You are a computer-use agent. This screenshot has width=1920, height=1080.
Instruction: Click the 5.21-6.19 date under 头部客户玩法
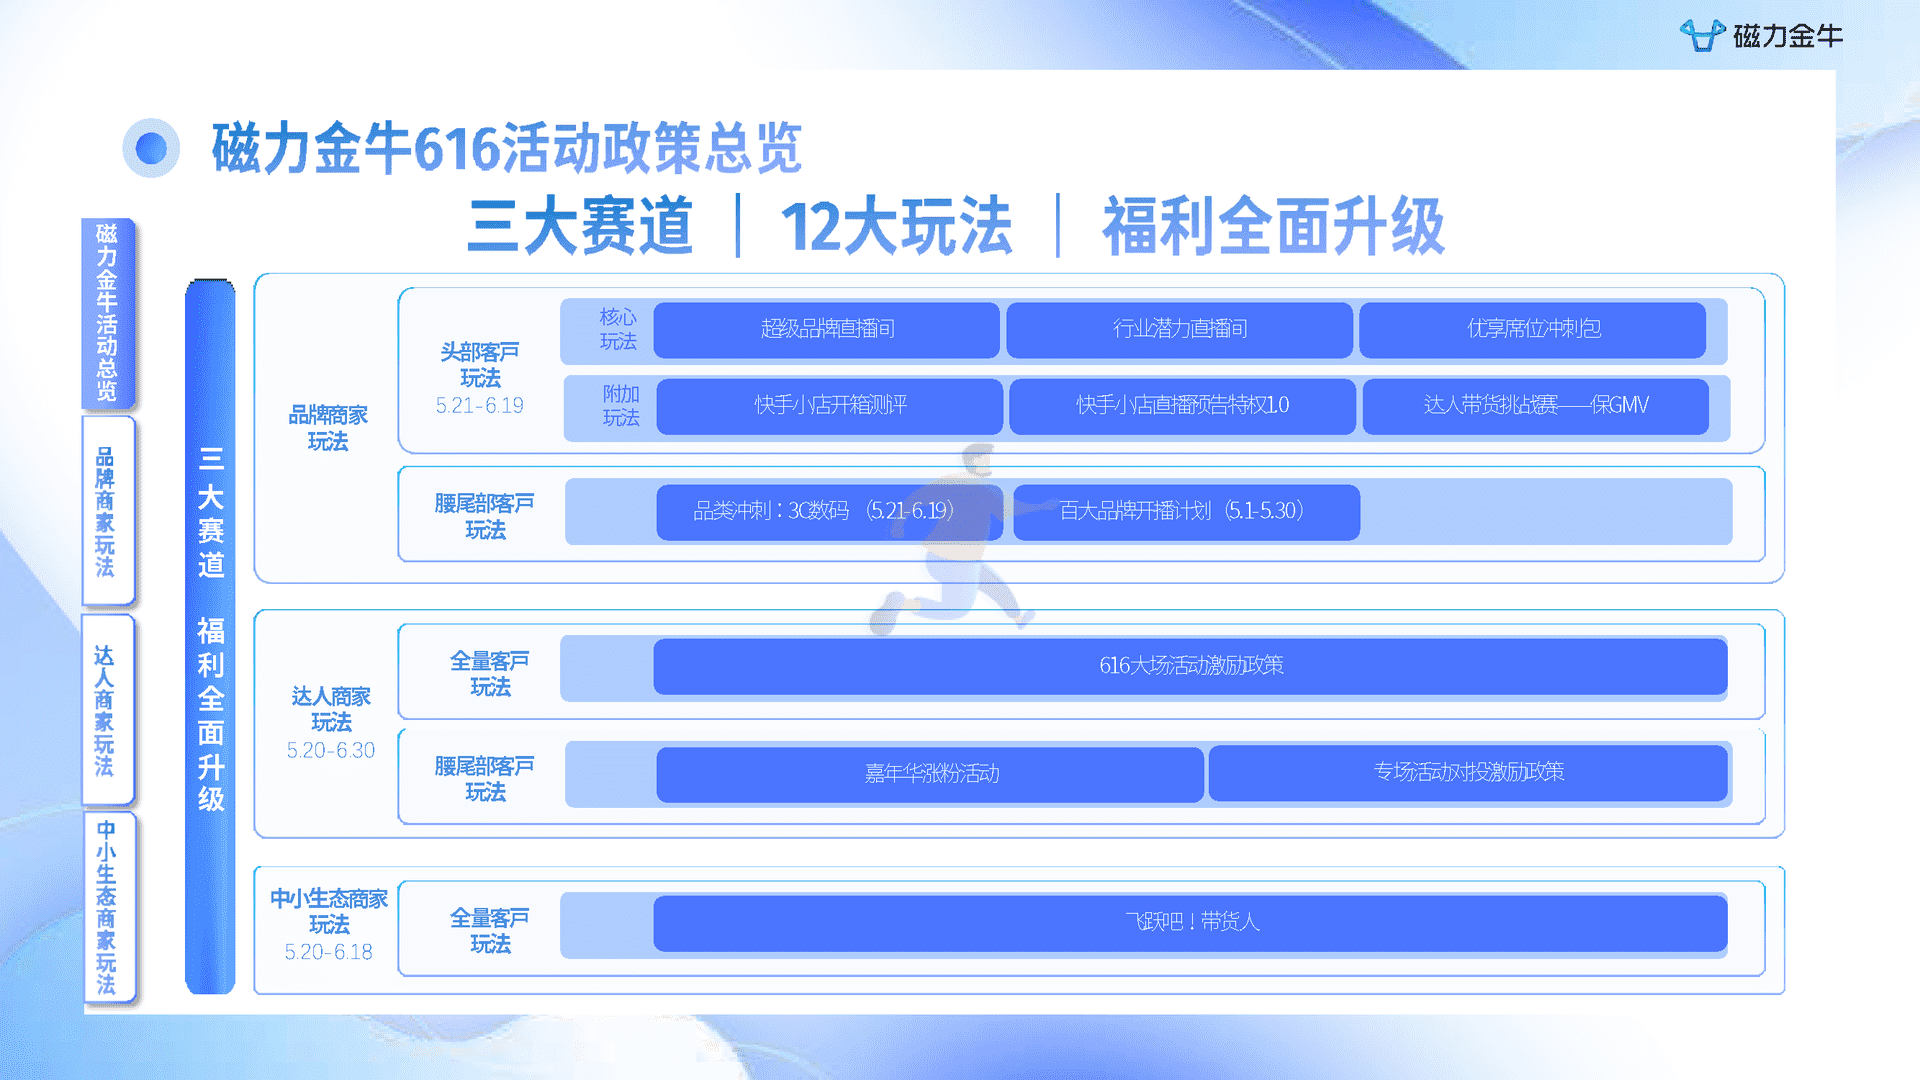pos(480,406)
